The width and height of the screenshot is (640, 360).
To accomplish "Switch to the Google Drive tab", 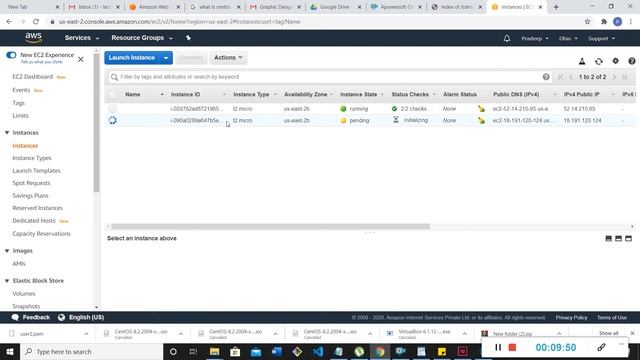I will 336,7.
